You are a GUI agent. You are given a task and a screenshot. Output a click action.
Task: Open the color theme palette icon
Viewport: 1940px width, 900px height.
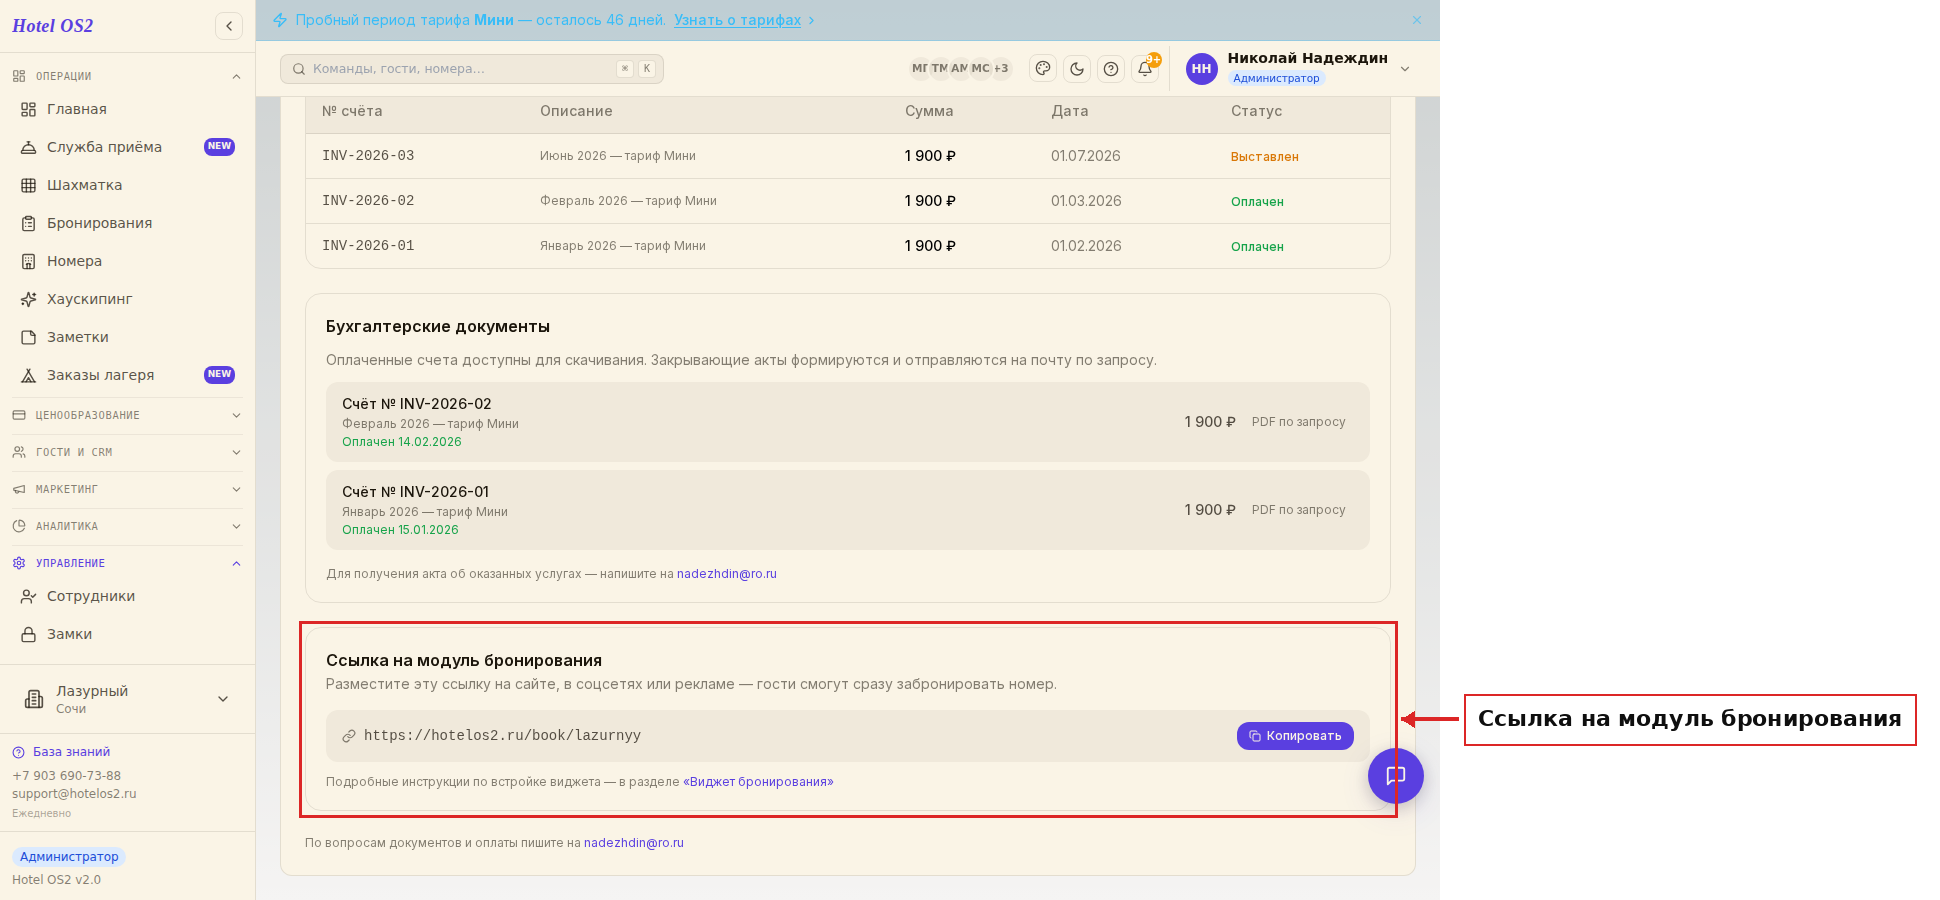[x=1043, y=69]
